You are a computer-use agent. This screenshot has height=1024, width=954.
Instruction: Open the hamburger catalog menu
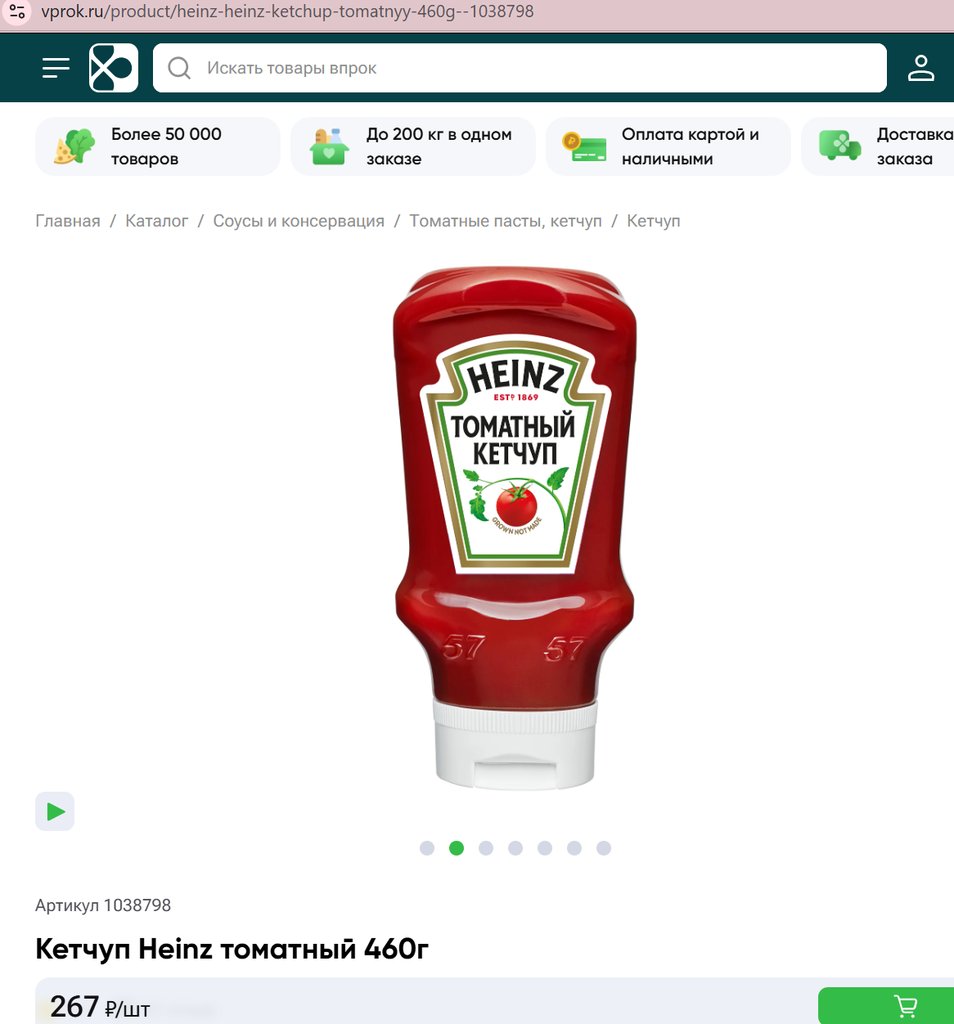coord(56,68)
